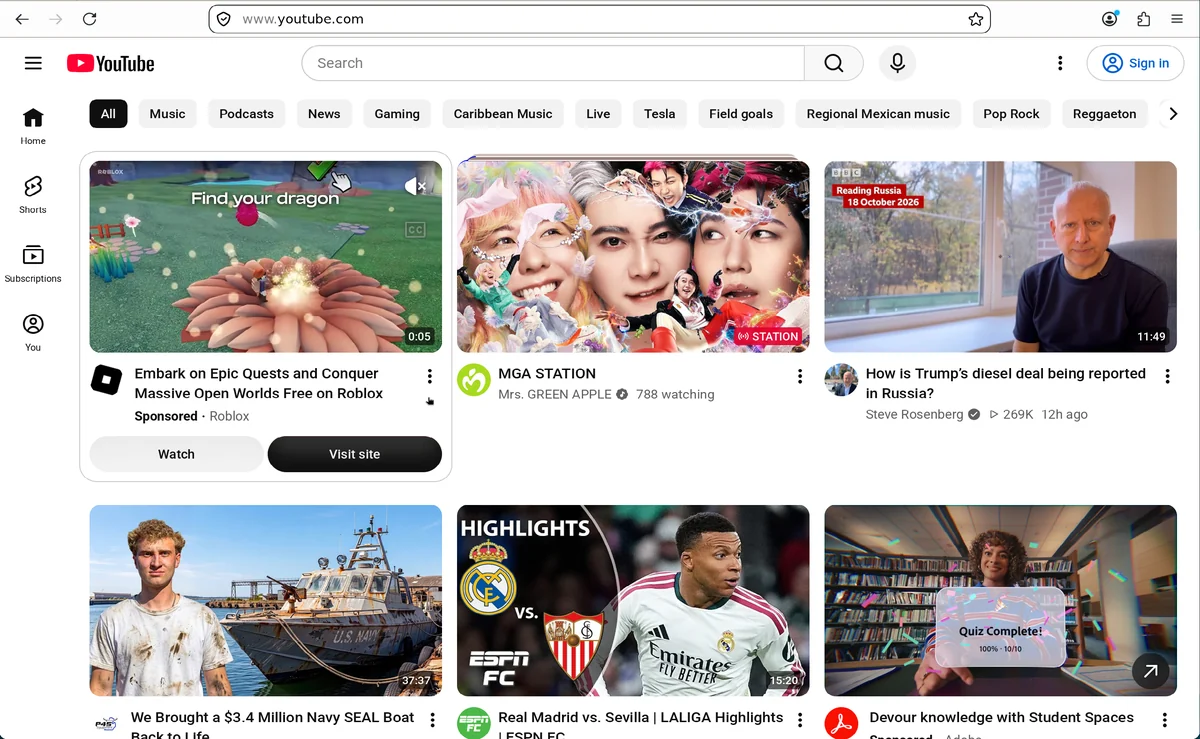Screen dimensions: 1200x739
Task: Select the Caribbean Music chip
Action: click(503, 114)
